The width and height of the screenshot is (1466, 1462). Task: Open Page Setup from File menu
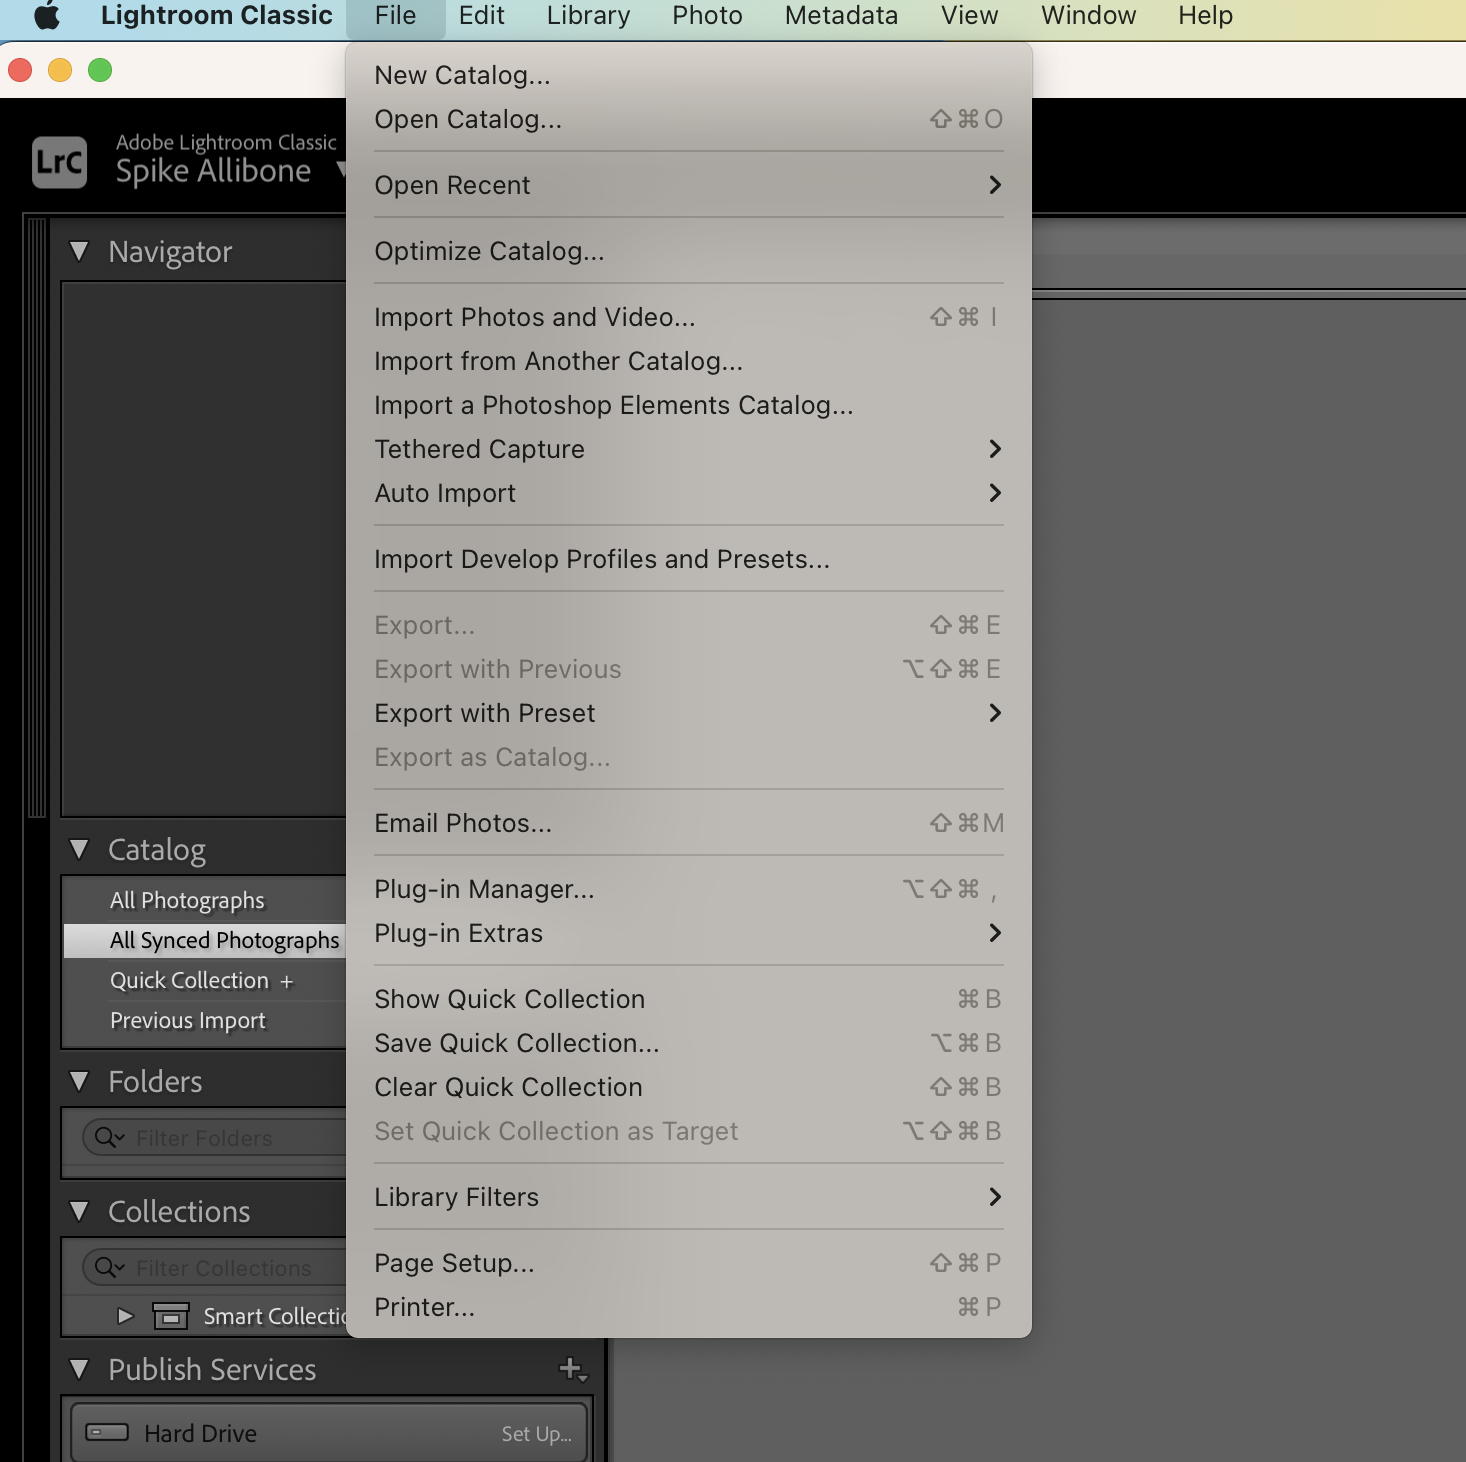coord(689,1263)
